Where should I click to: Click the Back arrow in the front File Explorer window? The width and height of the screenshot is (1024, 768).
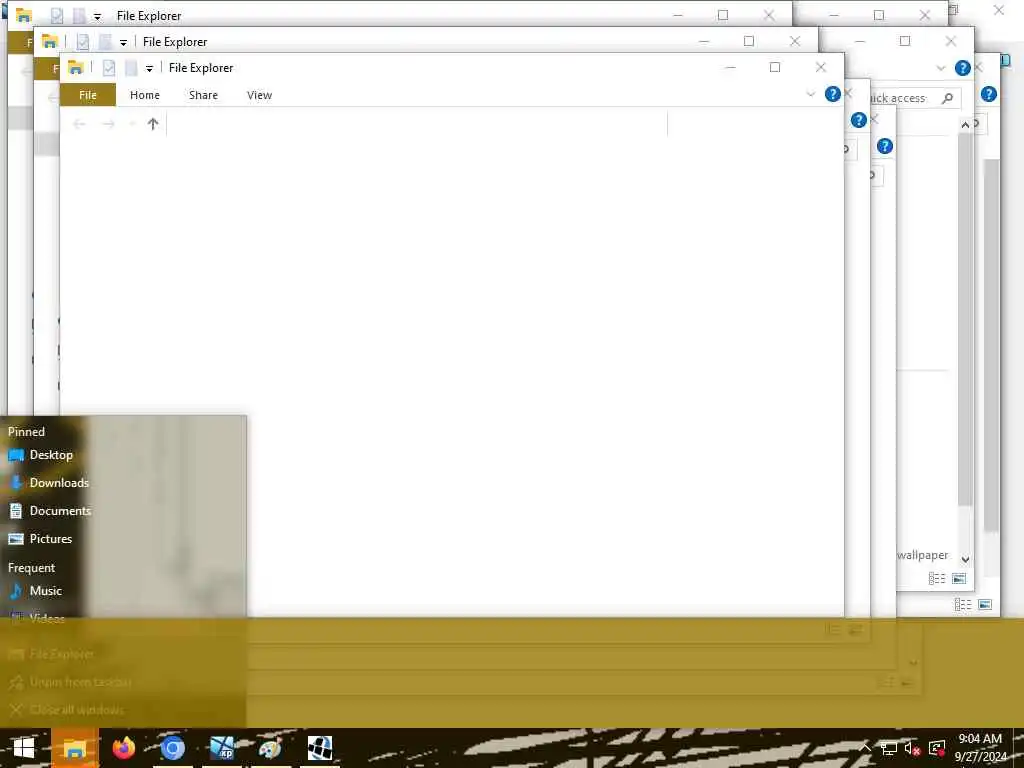[79, 123]
